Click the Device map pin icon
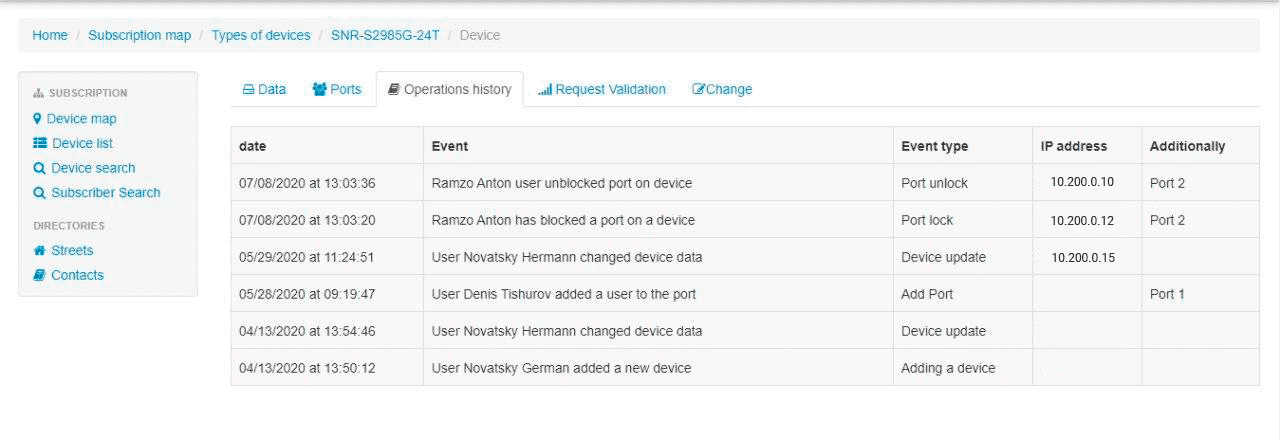The image size is (1280, 440). (x=38, y=119)
